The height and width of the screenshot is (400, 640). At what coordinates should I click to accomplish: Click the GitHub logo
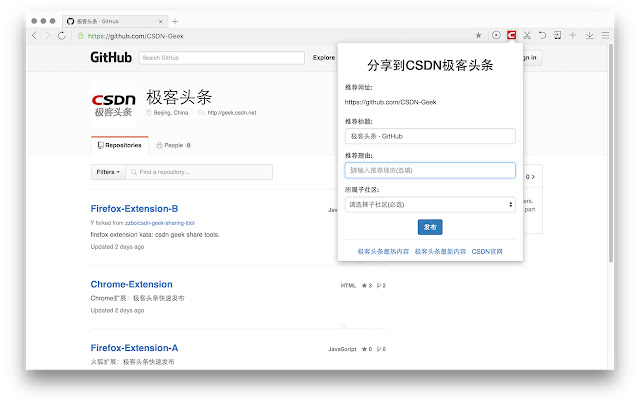(x=111, y=58)
